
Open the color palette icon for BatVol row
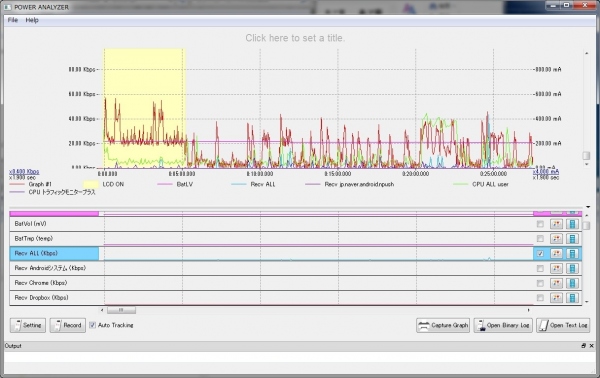pyautogui.click(x=556, y=224)
